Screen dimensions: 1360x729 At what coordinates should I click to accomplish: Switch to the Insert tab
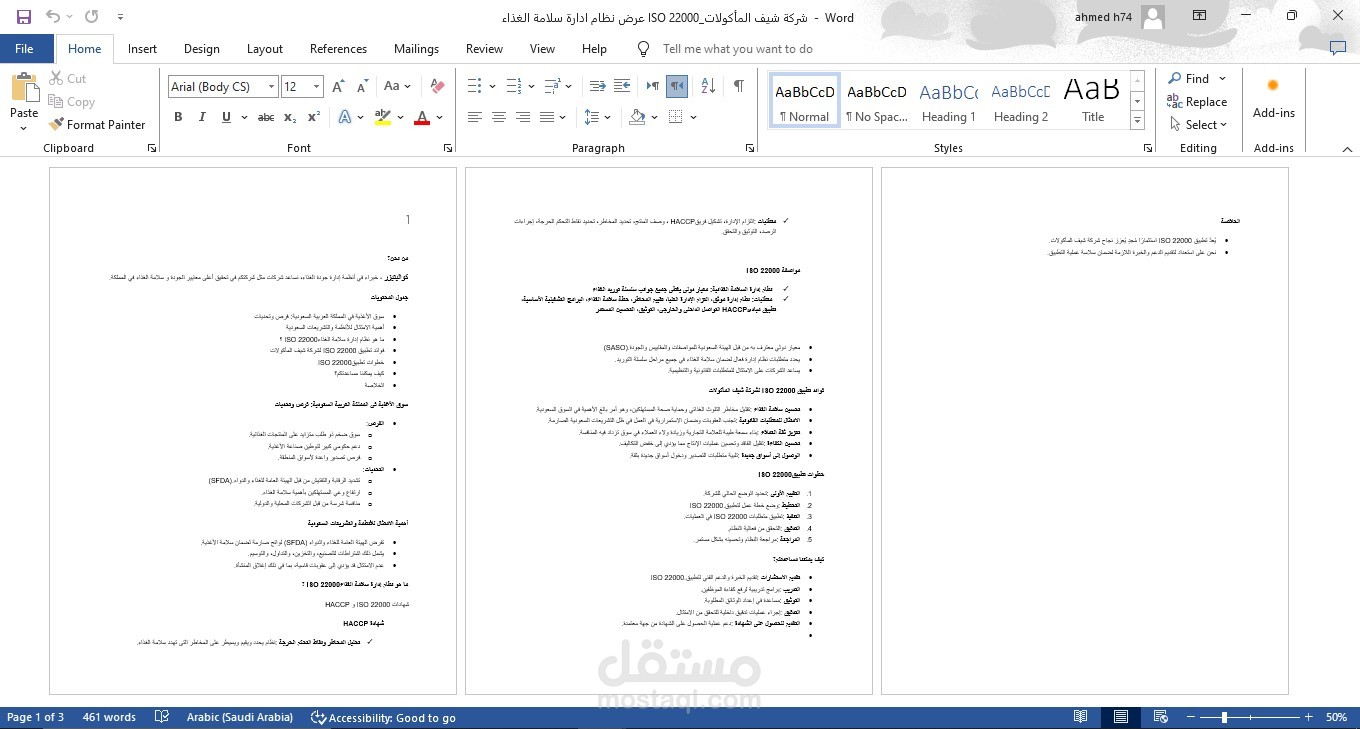[142, 48]
